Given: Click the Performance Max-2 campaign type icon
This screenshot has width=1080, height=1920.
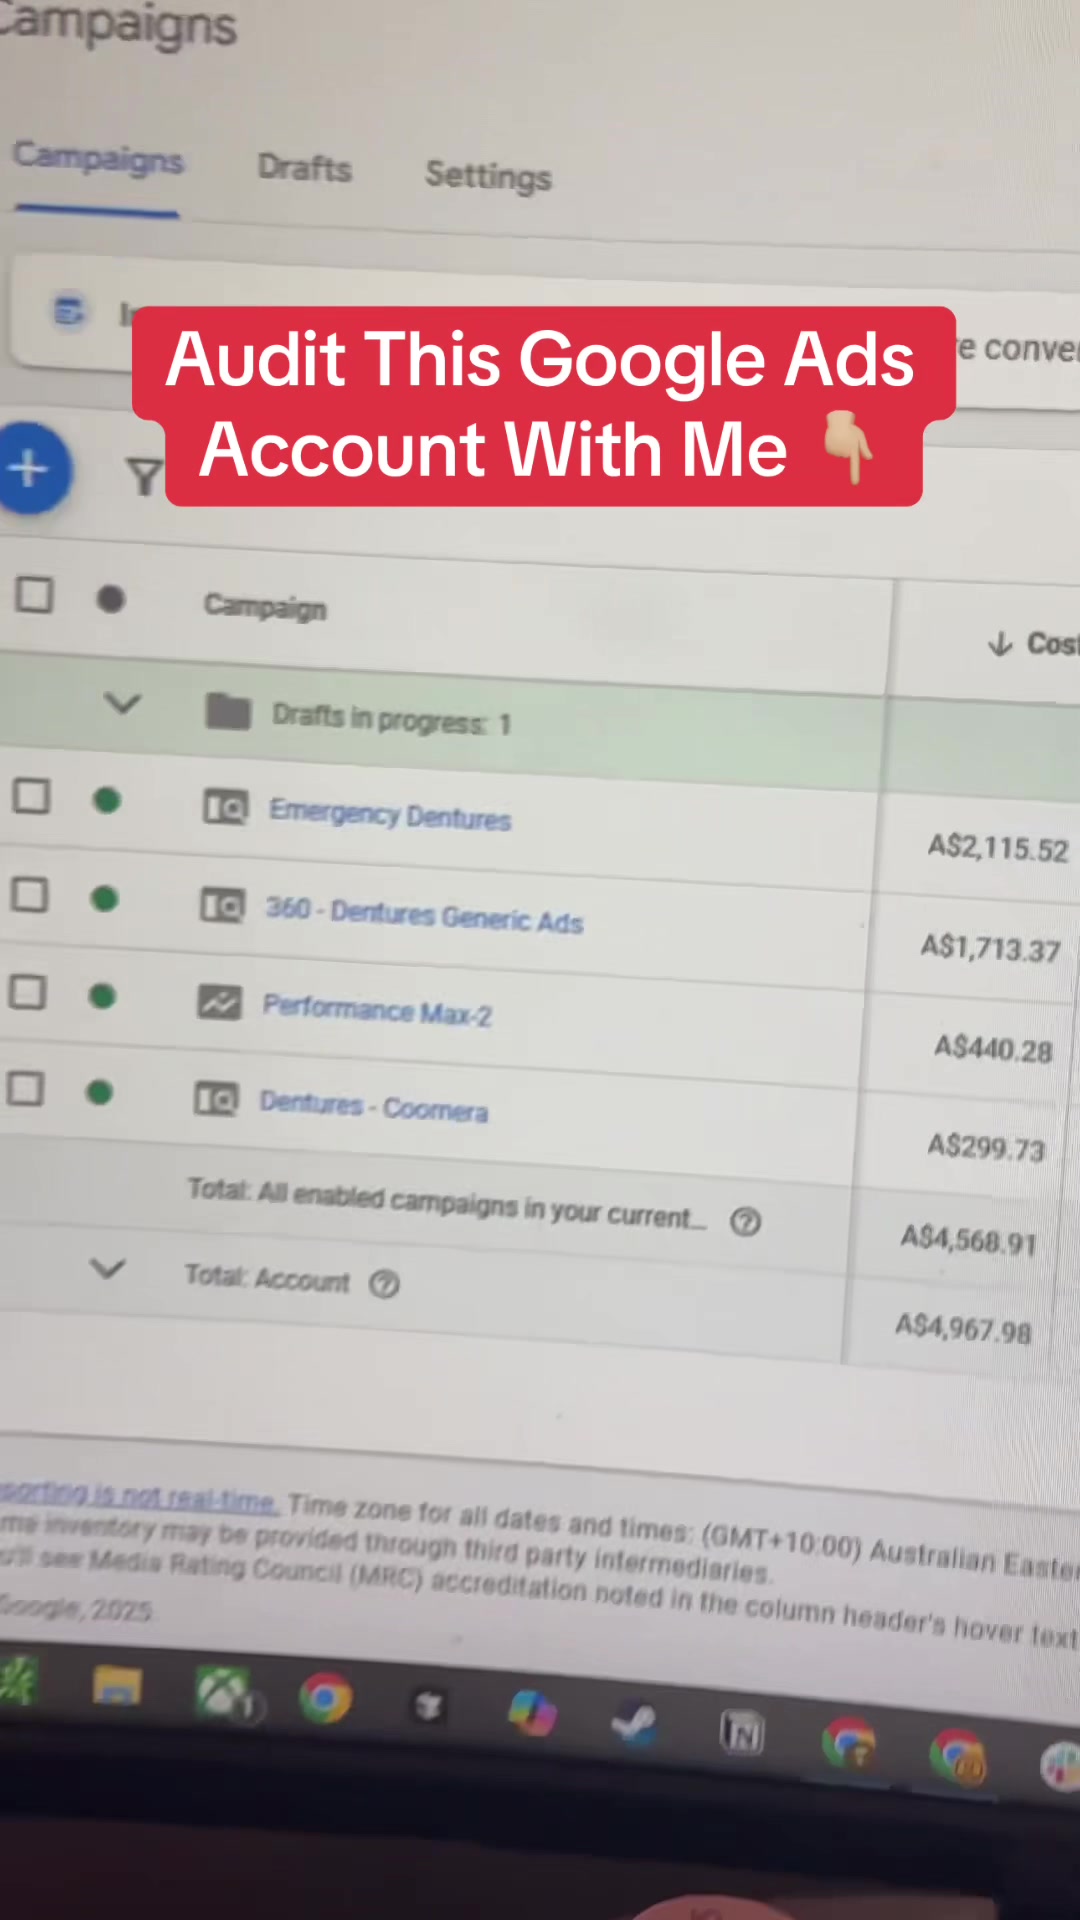Looking at the screenshot, I should click(x=219, y=1001).
